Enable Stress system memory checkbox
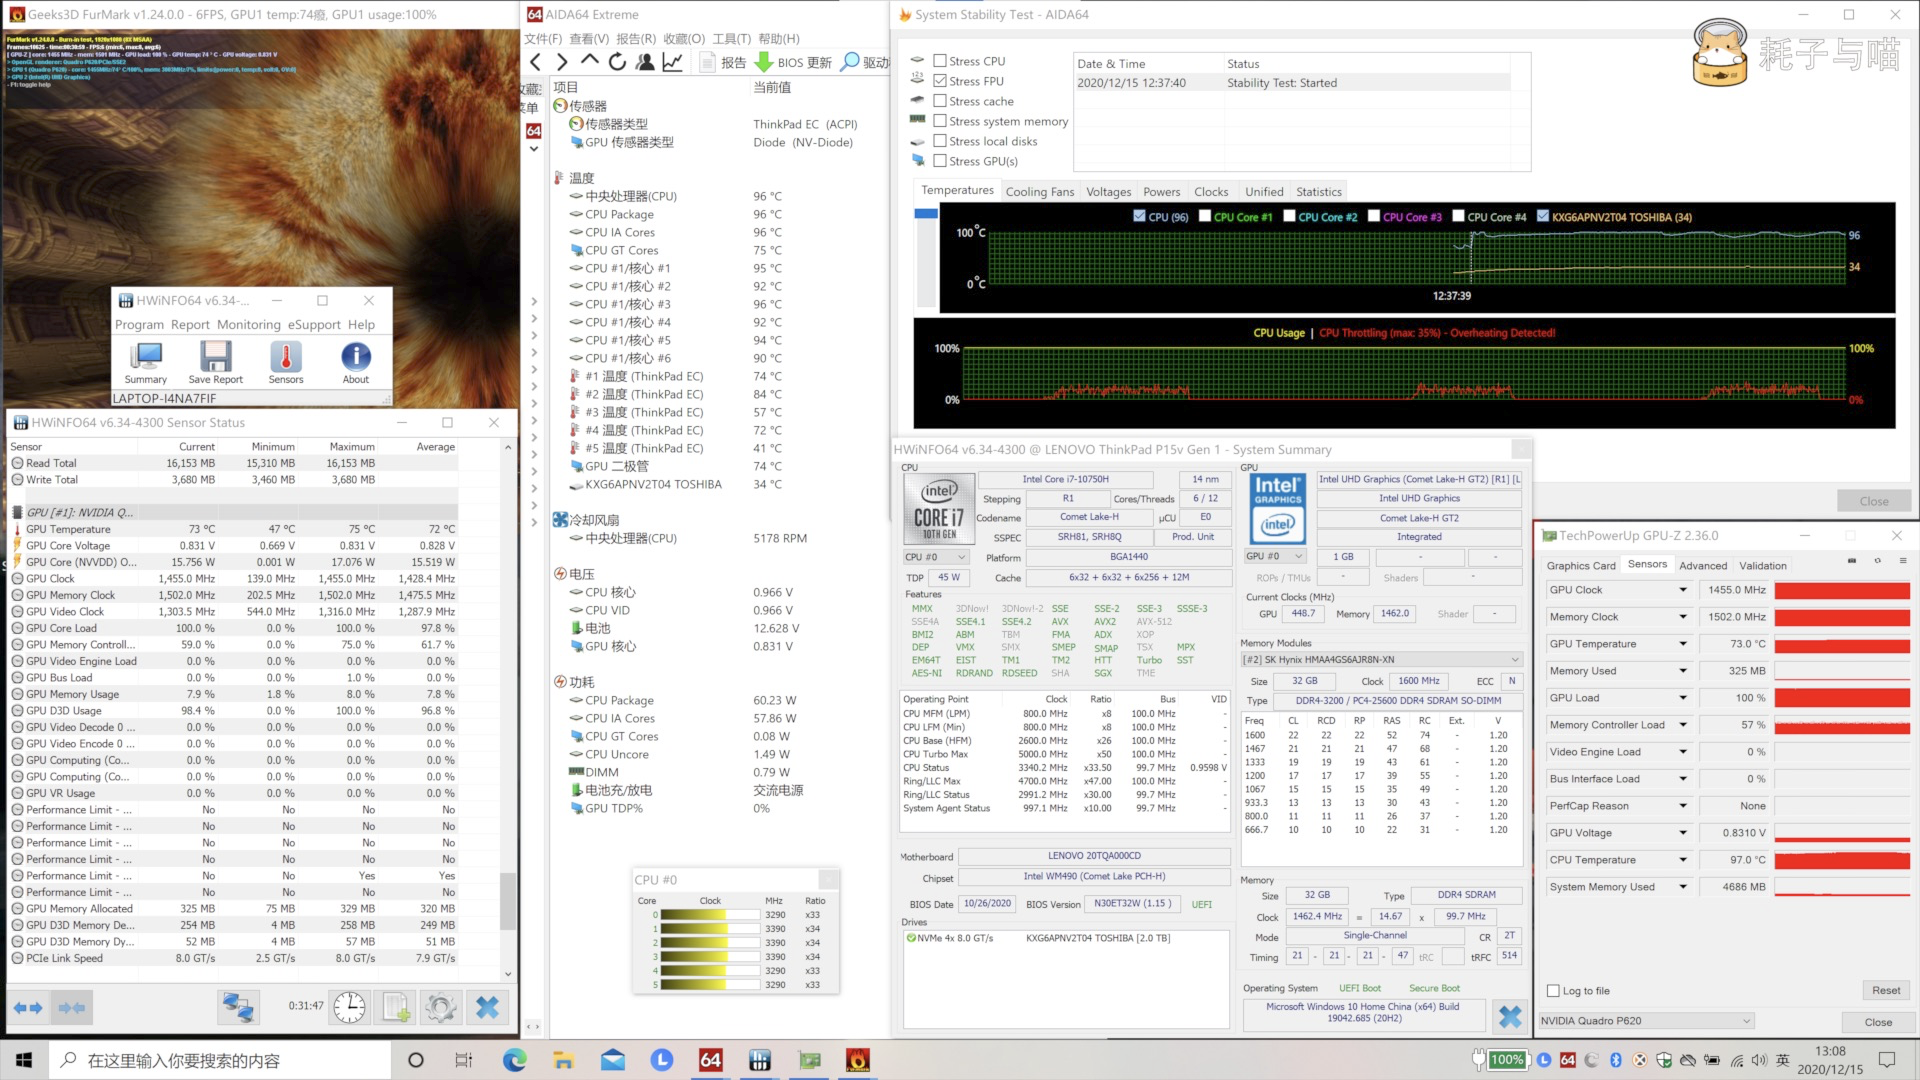Image resolution: width=1920 pixels, height=1080 pixels. click(940, 121)
